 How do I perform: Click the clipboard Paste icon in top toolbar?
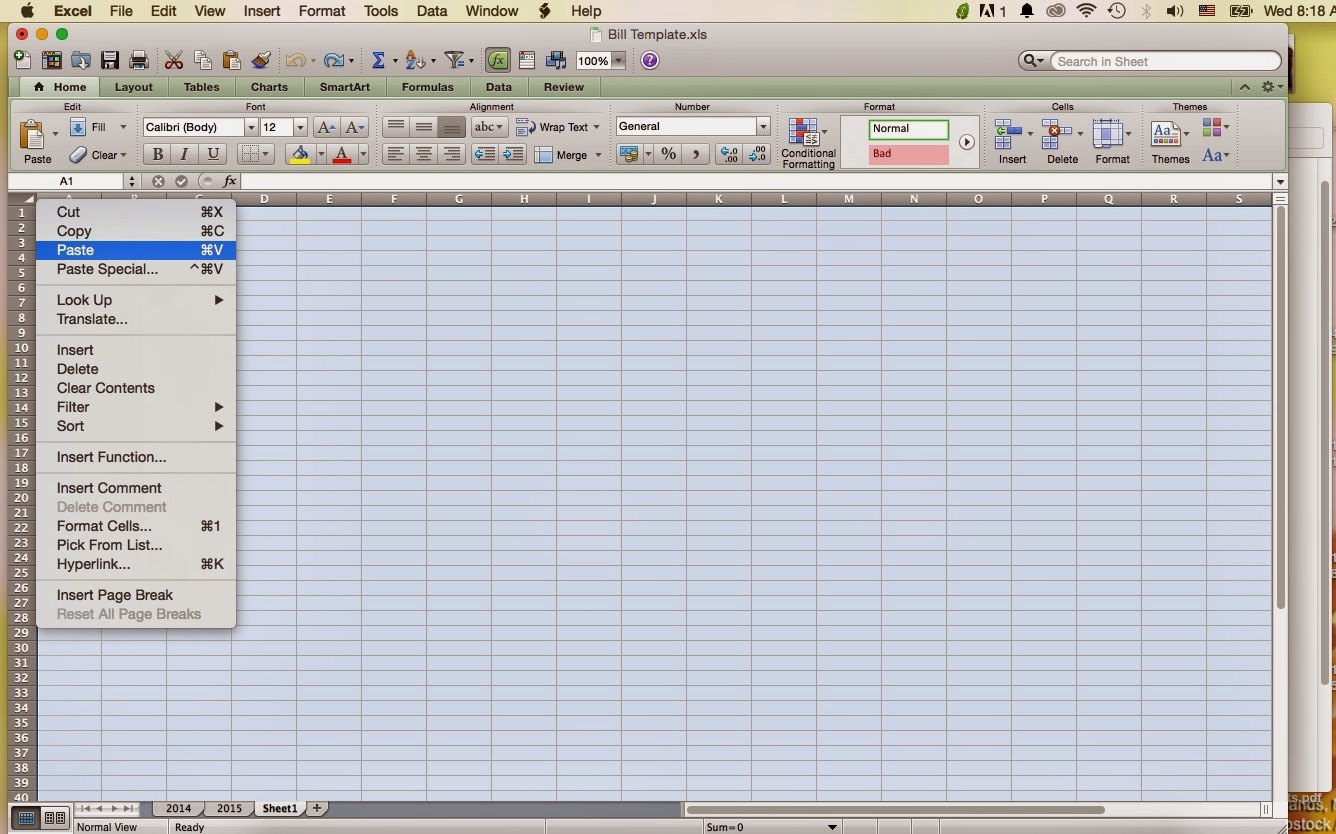[x=232, y=61]
